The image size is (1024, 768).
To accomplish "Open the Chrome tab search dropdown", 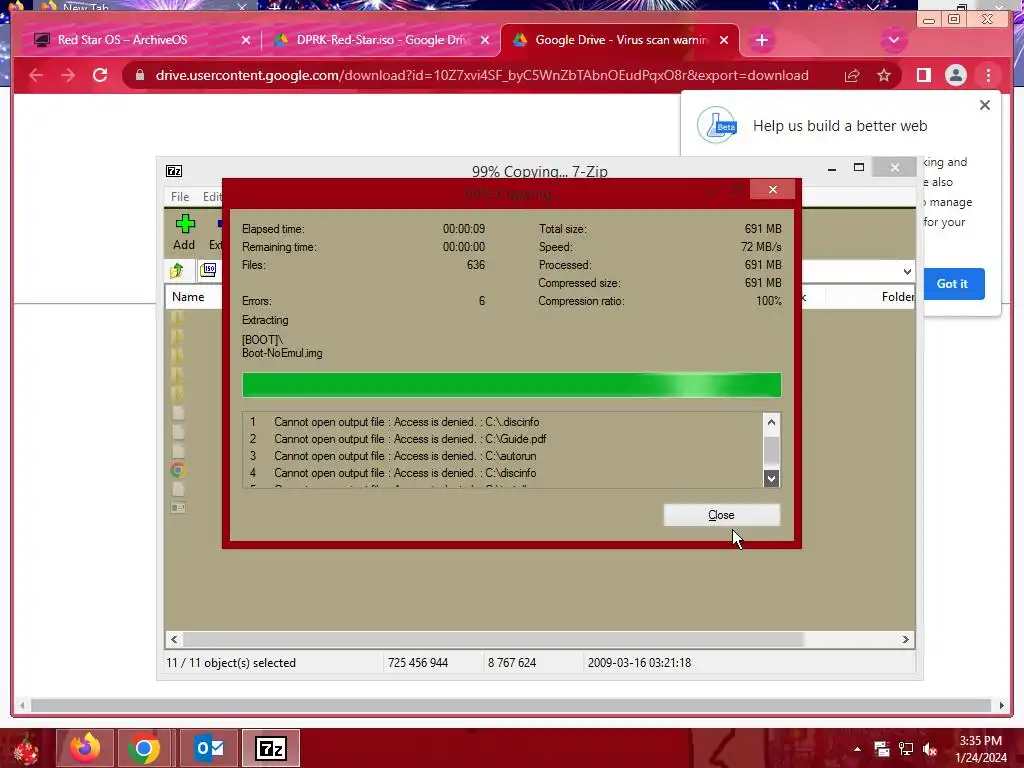I will tap(893, 40).
